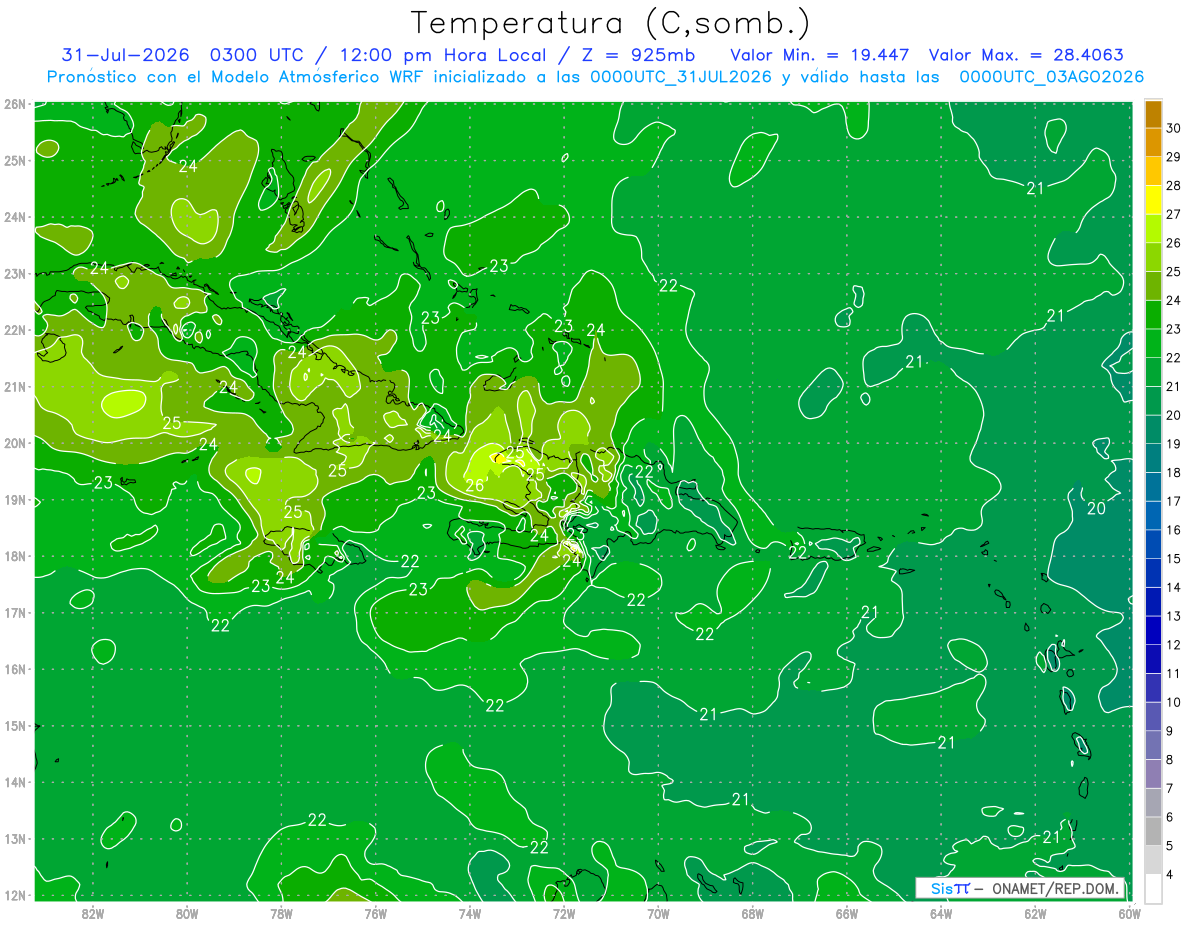This screenshot has width=1200, height=927.
Task: Click the '21N' latitude axis label
Action: coord(16,386)
